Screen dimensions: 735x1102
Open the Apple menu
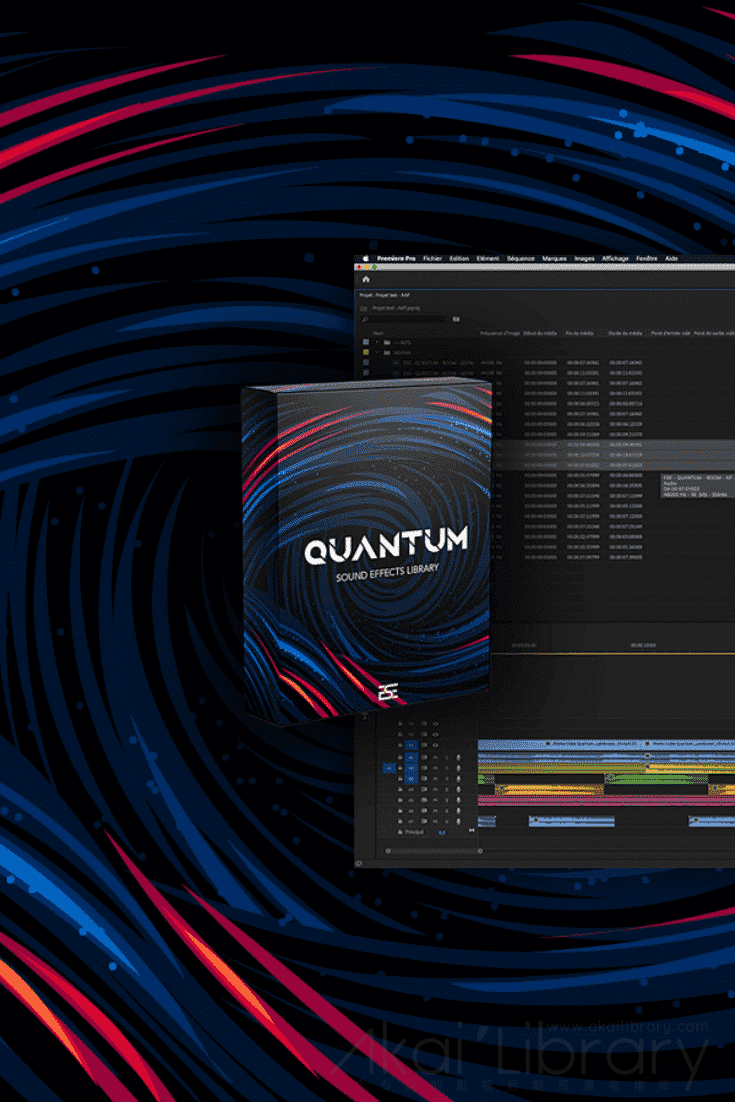pyautogui.click(x=365, y=258)
